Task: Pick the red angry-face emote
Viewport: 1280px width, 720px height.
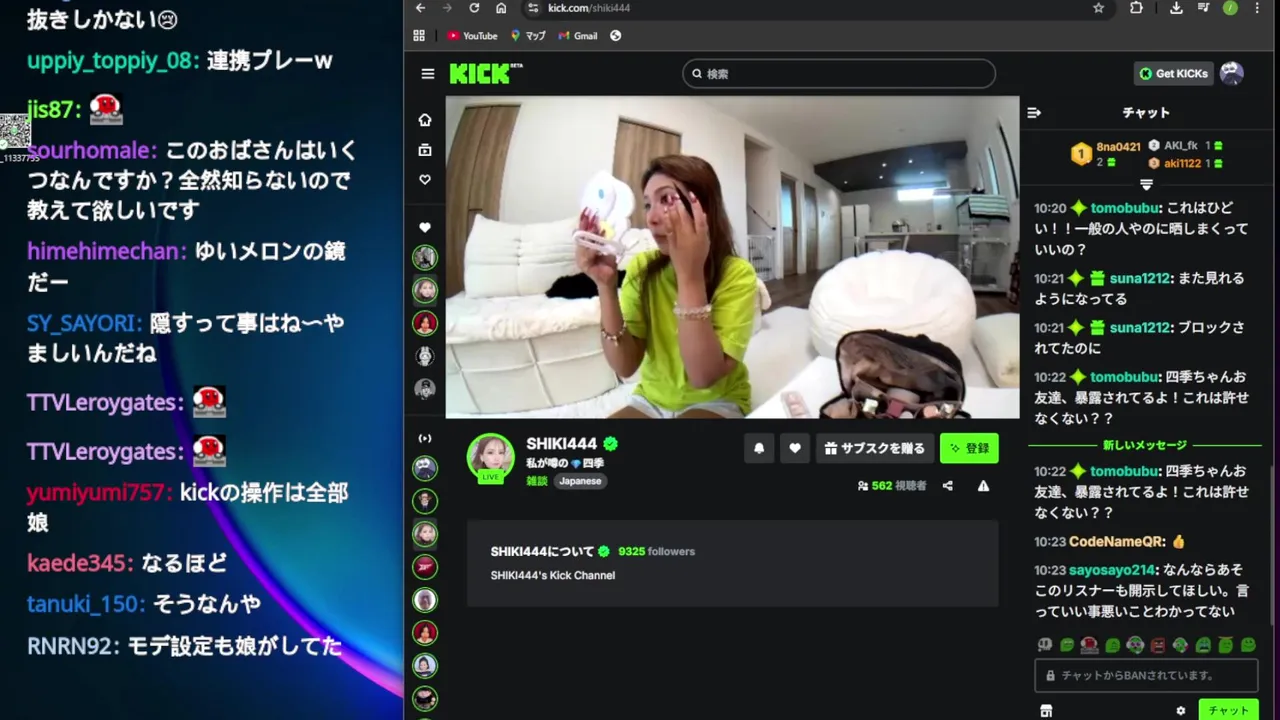Action: [1158, 646]
